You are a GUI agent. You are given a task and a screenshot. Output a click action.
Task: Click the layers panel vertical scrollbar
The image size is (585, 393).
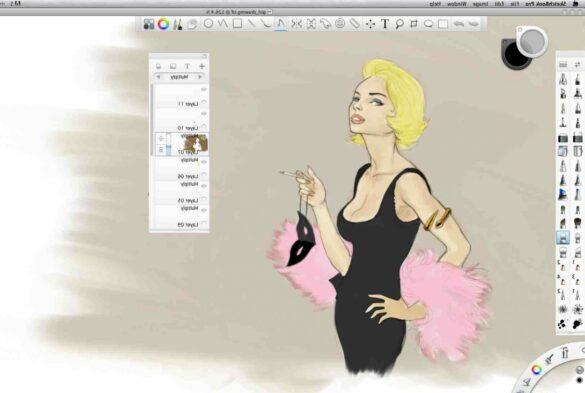(x=152, y=119)
